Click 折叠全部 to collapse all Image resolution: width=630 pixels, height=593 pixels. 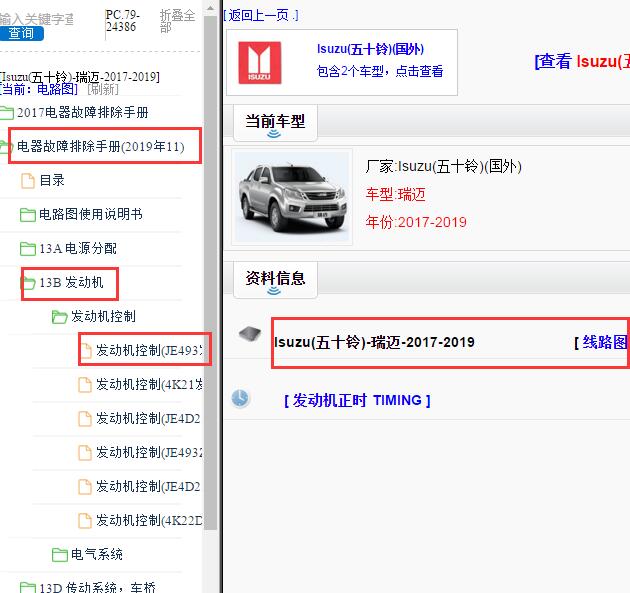coord(177,21)
